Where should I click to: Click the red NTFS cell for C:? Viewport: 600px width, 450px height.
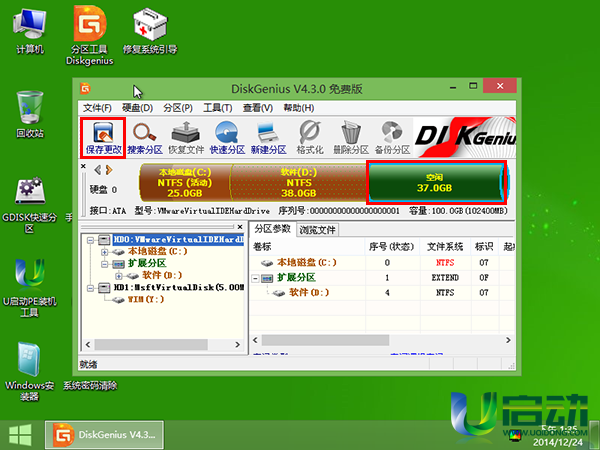[x=445, y=262]
